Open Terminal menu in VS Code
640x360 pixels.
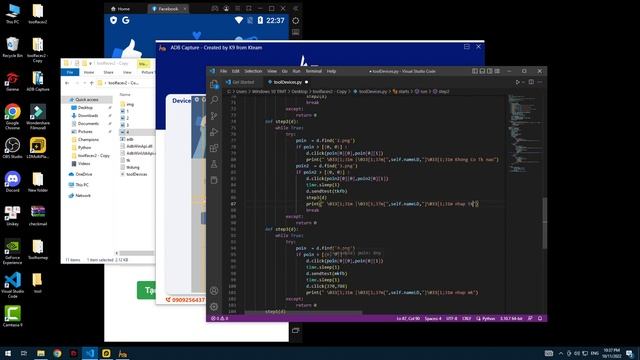(313, 71)
